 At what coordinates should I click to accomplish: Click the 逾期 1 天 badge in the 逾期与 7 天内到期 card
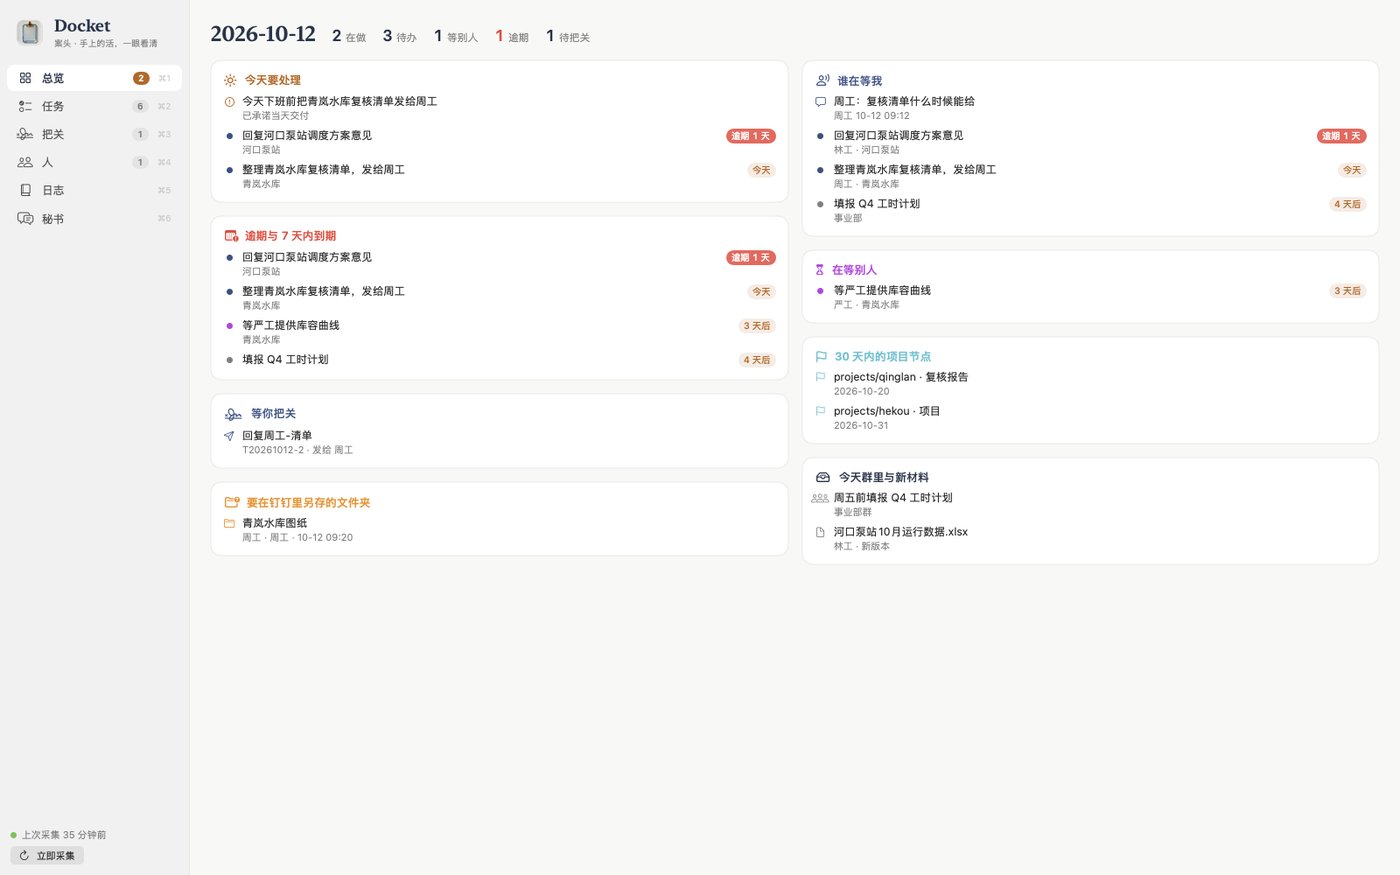(x=751, y=258)
